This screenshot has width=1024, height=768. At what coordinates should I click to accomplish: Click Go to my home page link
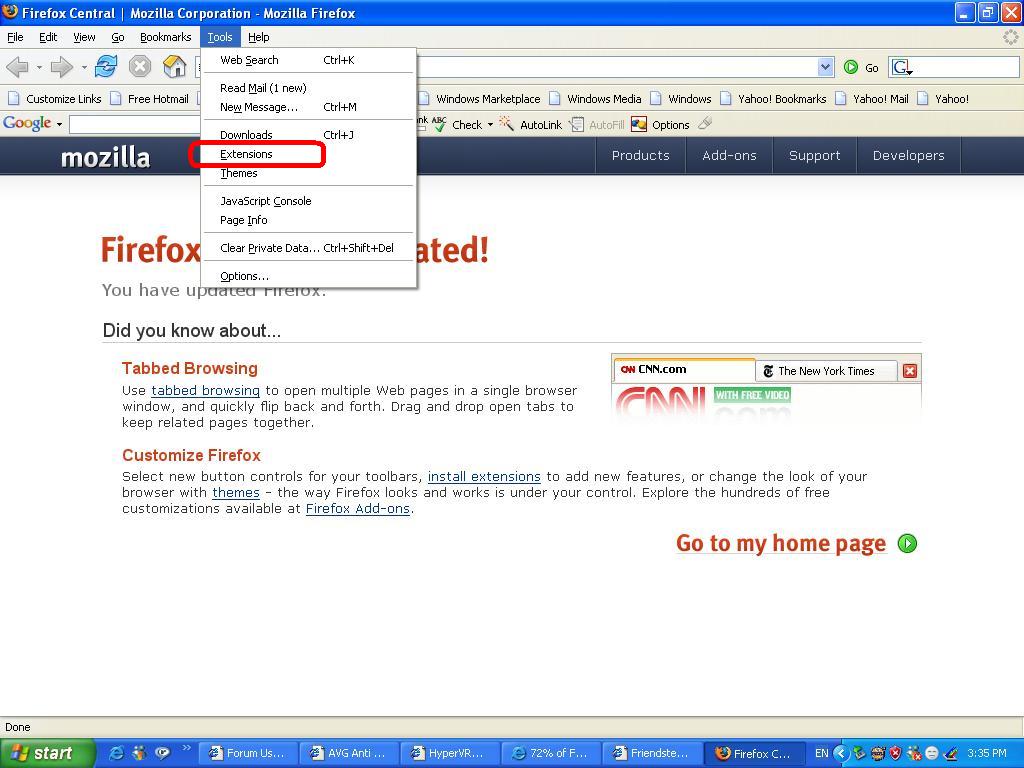coord(781,543)
